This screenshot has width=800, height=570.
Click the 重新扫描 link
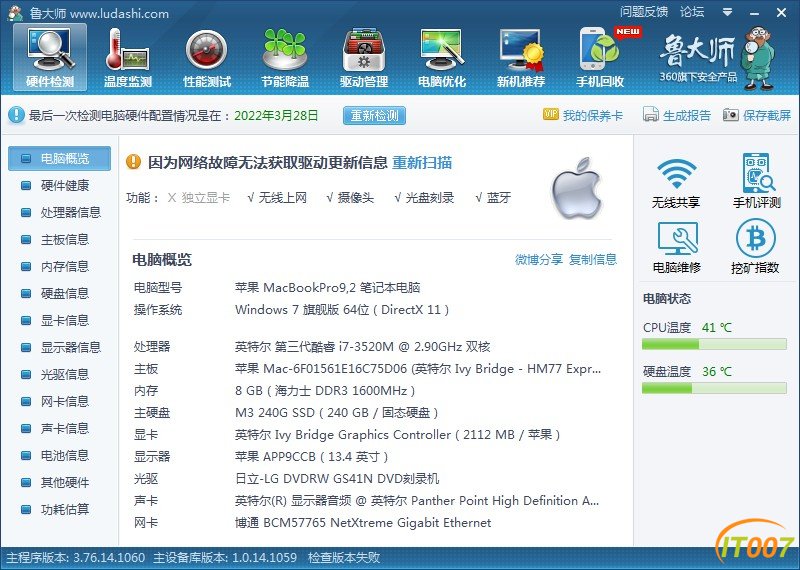tap(422, 163)
